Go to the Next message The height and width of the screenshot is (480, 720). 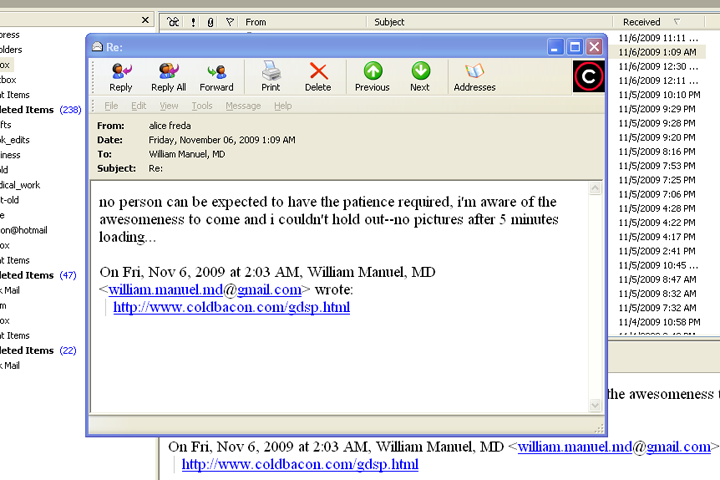[420, 77]
